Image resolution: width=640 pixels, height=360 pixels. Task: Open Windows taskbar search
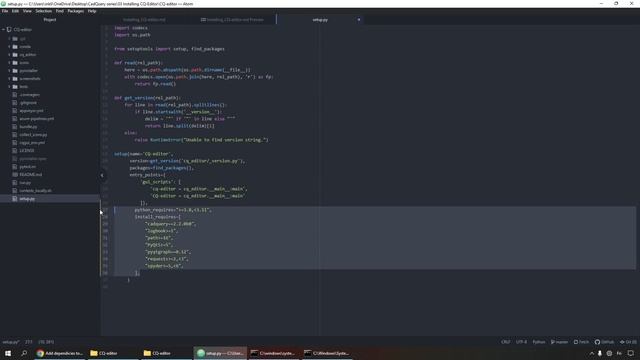pyautogui.click(x=24, y=353)
